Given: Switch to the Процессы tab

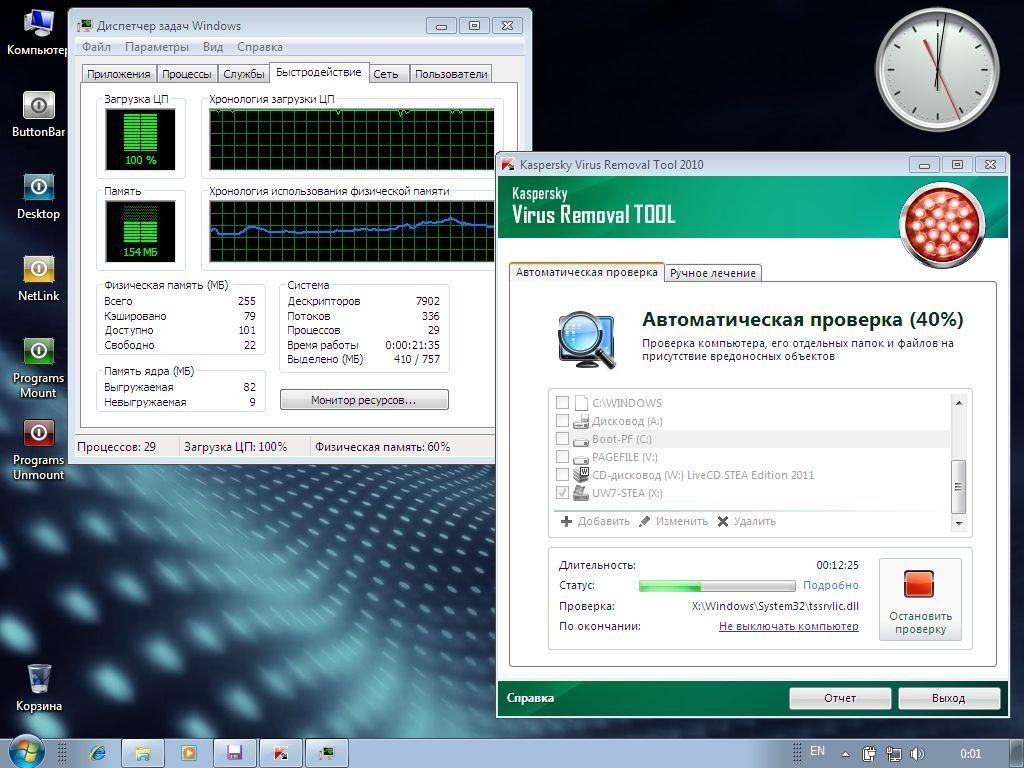Looking at the screenshot, I should (187, 74).
